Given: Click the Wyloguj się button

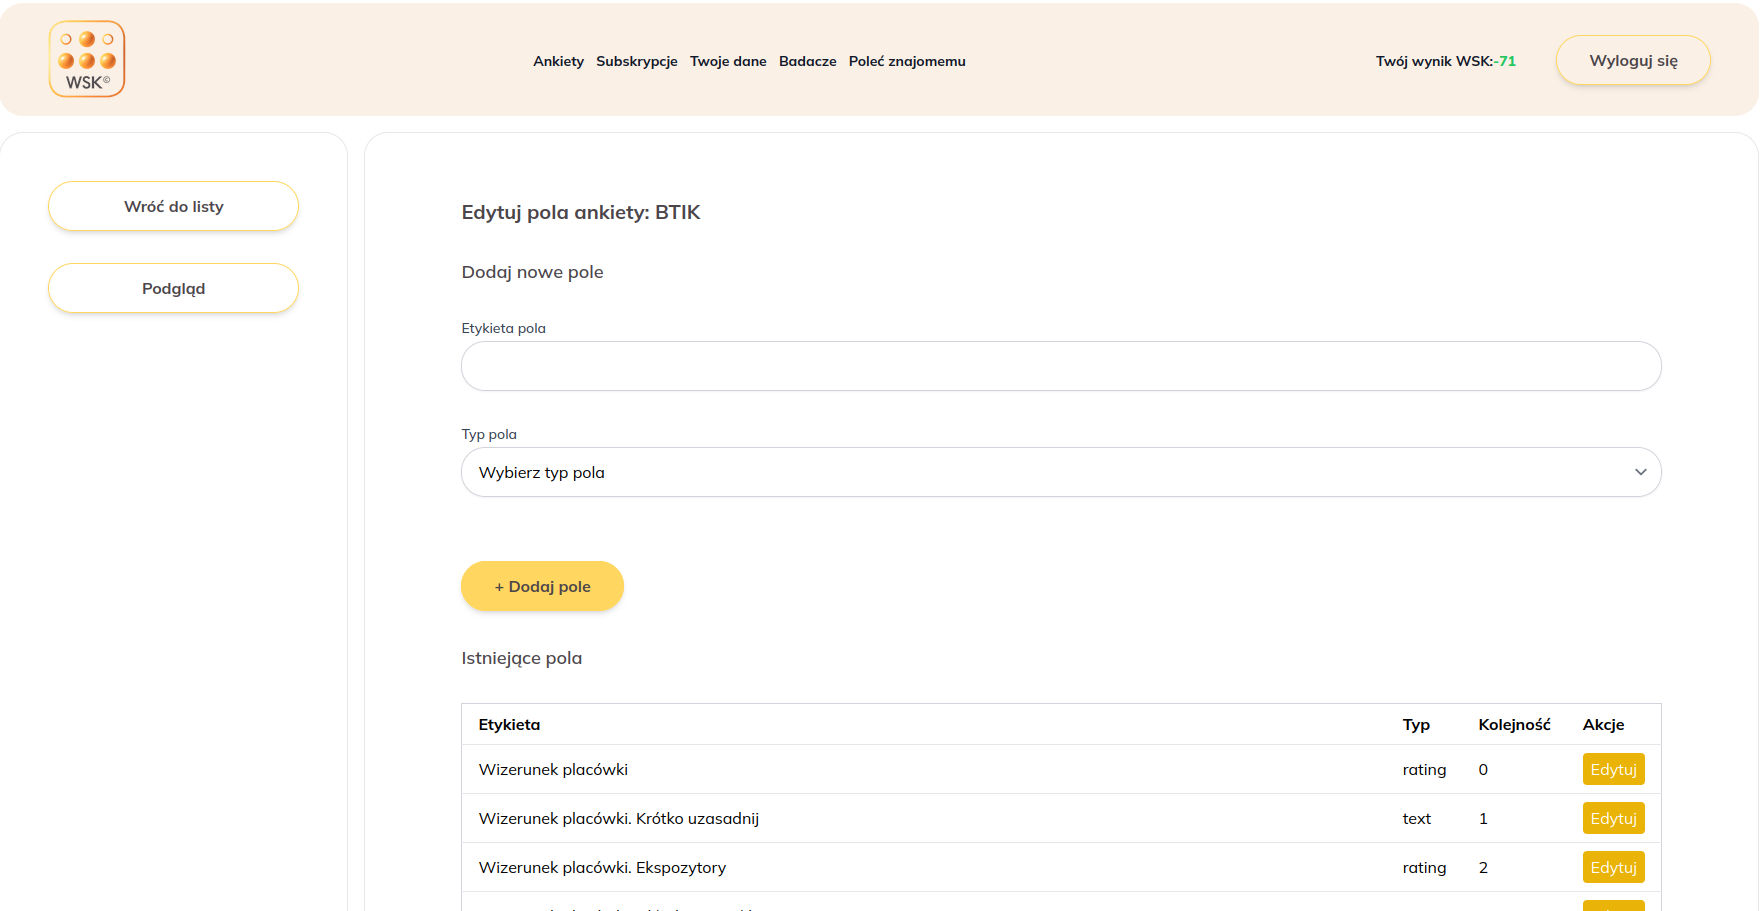Looking at the screenshot, I should pos(1632,61).
